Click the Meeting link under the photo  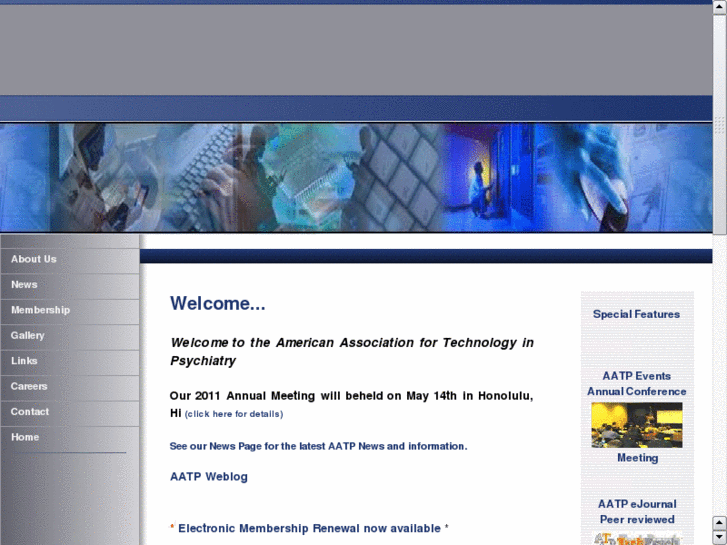coord(638,458)
